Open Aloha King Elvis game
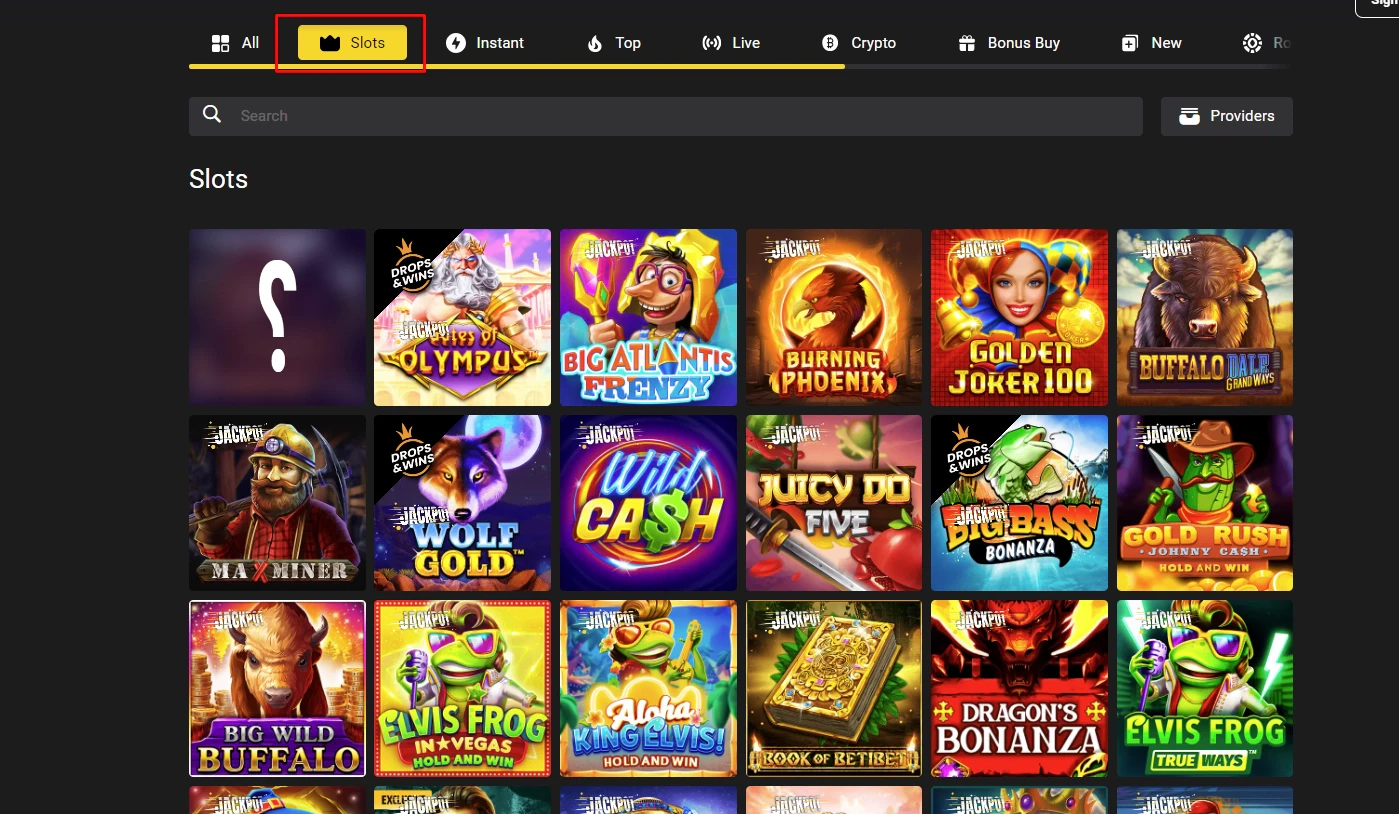The width and height of the screenshot is (1399, 814). click(648, 688)
